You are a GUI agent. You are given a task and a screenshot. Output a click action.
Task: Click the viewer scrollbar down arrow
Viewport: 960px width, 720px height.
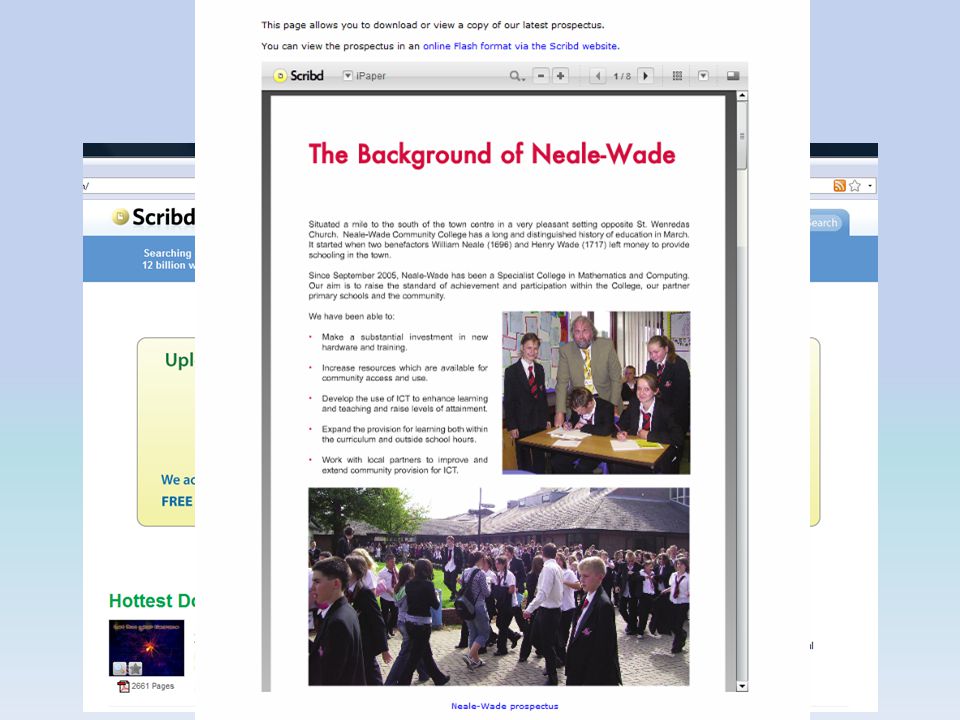click(x=742, y=686)
